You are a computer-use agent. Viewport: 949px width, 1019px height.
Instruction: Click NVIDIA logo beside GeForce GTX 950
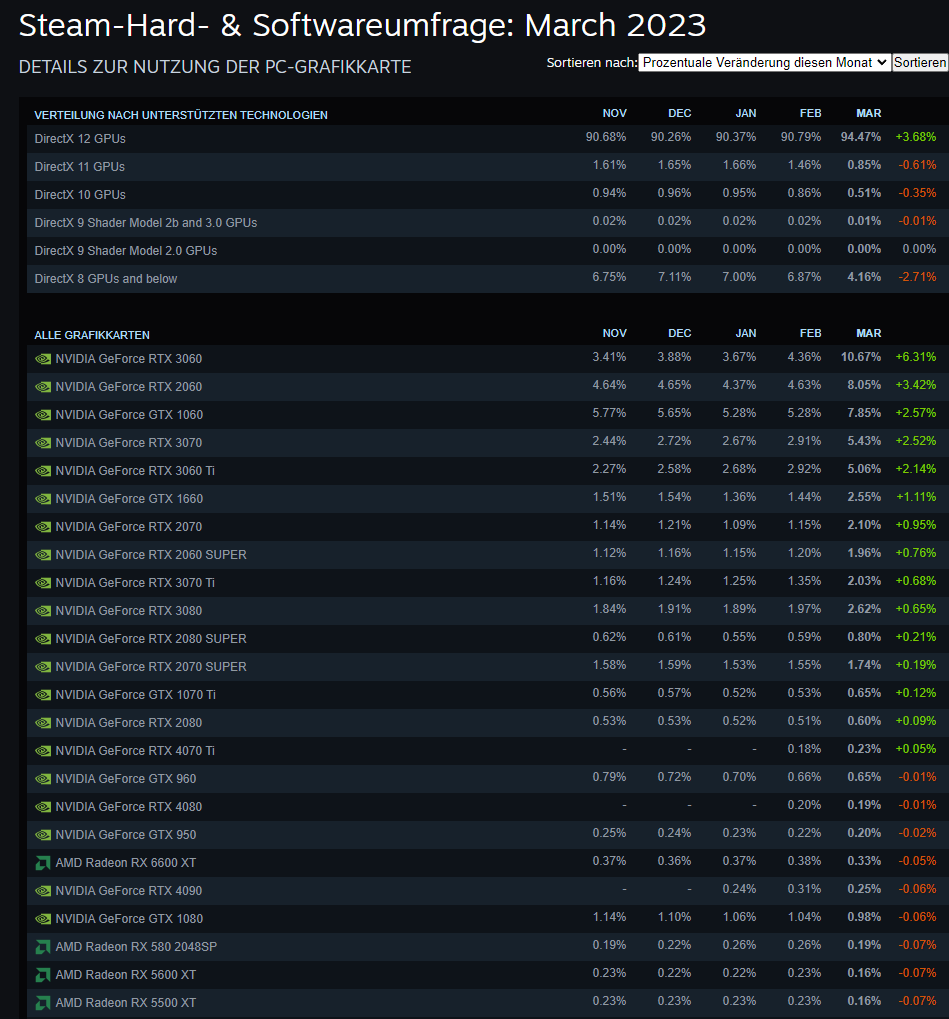click(x=43, y=834)
